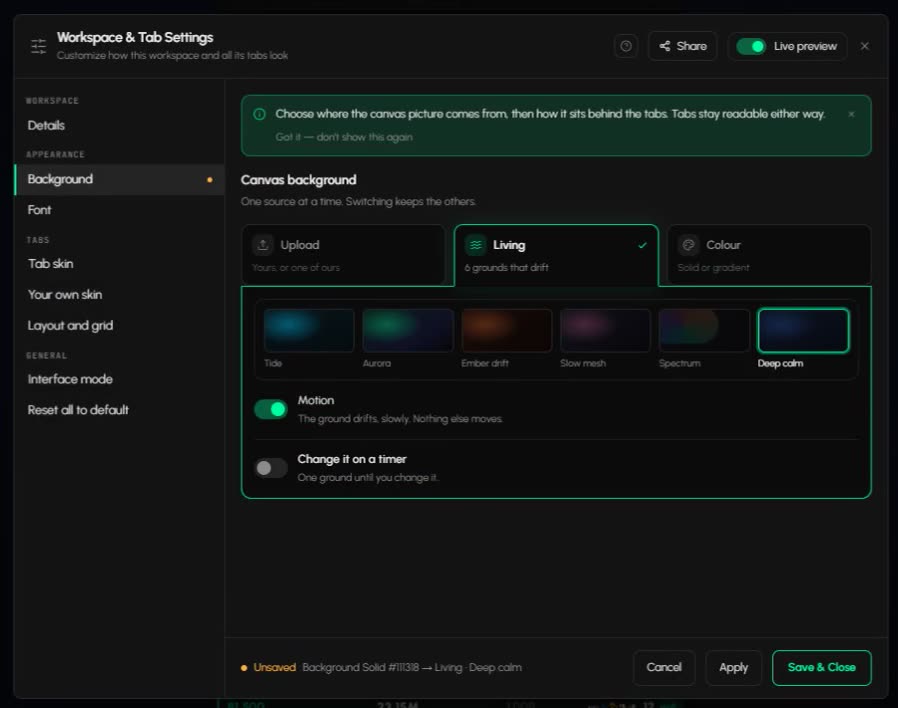Choose the Aurora background thumbnail
898x708 pixels.
click(408, 331)
